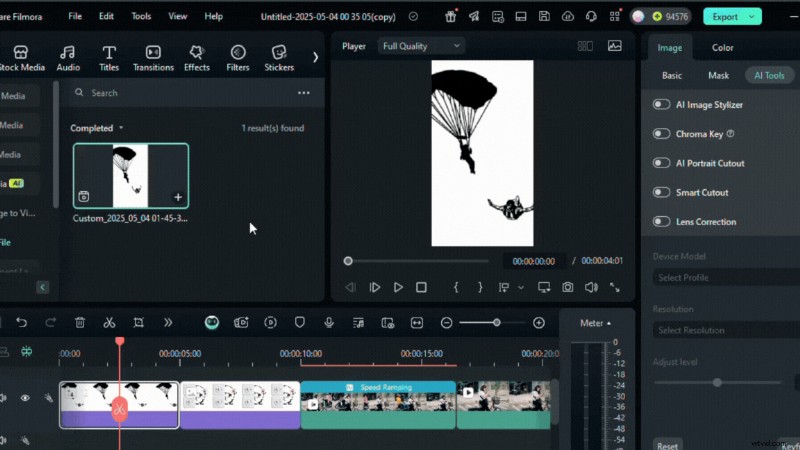Image resolution: width=800 pixels, height=450 pixels.
Task: Open the Completed filter dropdown
Action: point(96,128)
